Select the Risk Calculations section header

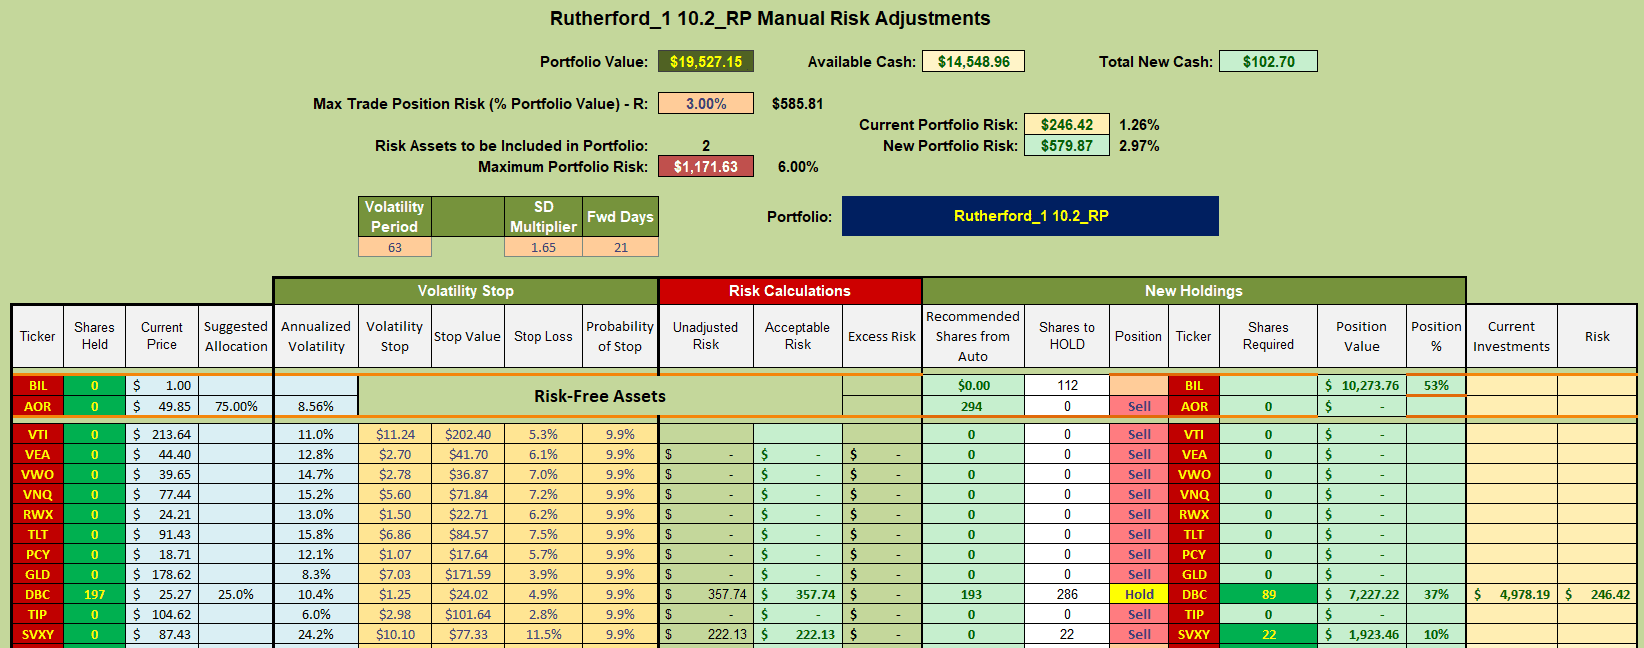tap(790, 291)
